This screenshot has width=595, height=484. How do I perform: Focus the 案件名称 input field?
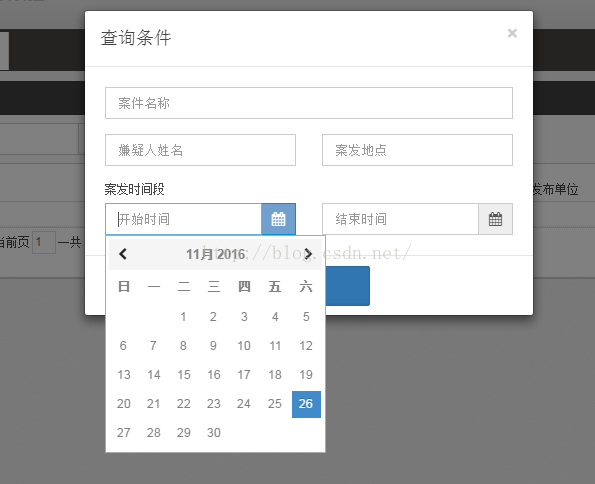tap(309, 103)
